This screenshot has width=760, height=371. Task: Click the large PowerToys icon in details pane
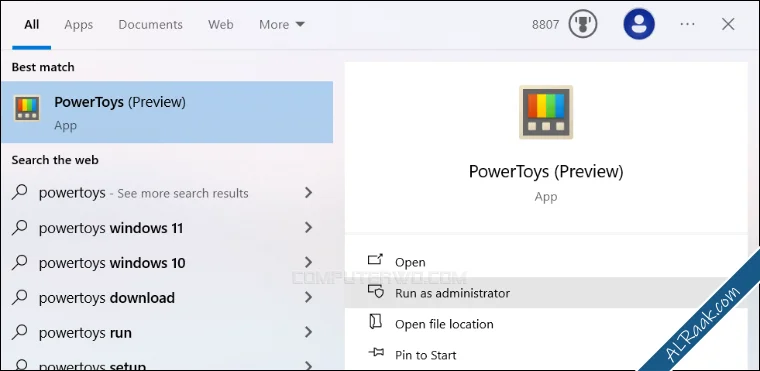pos(546,112)
